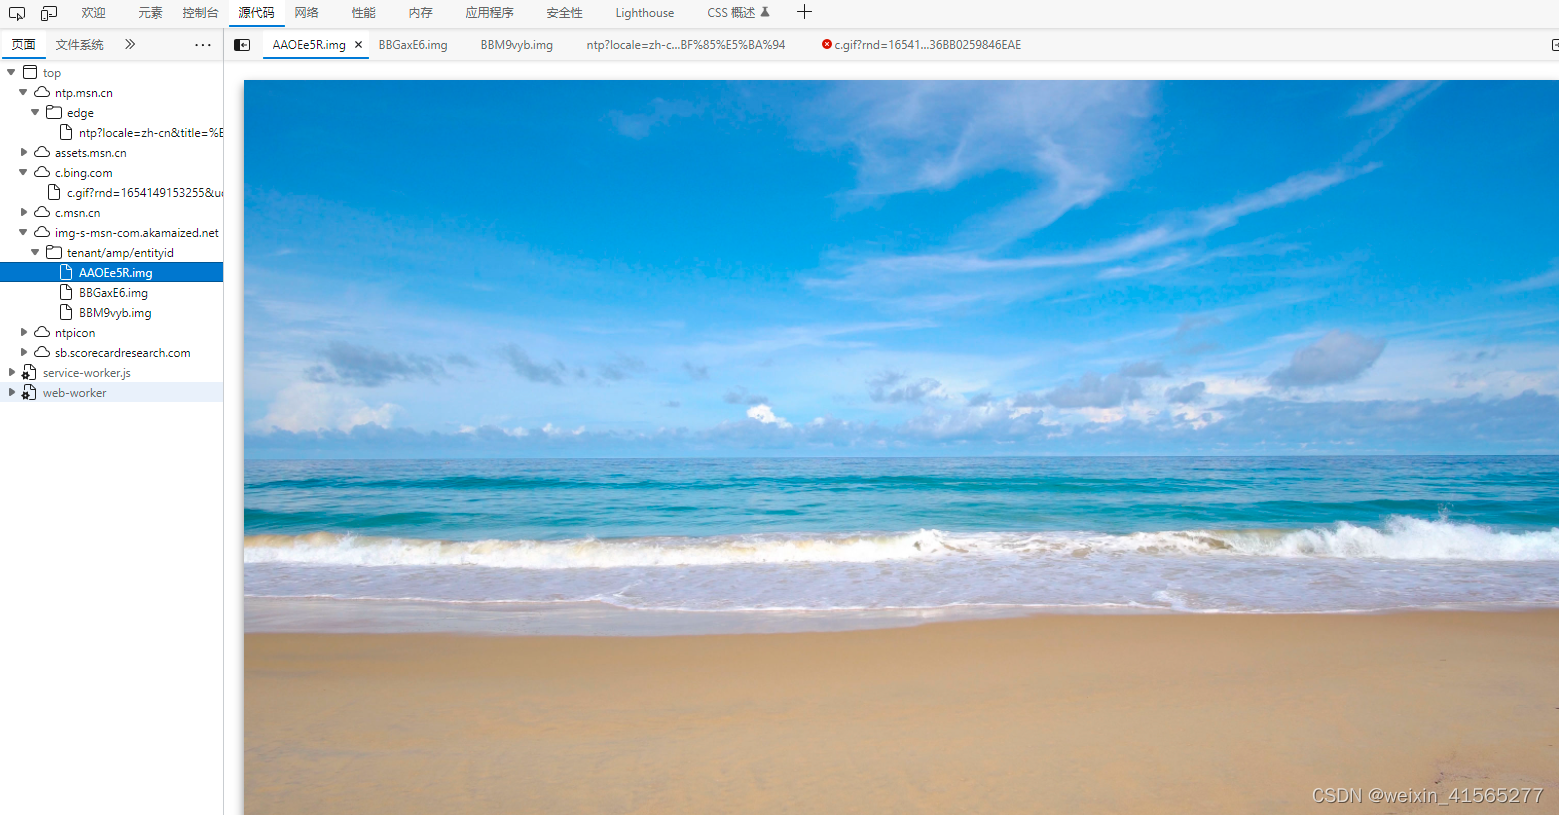The height and width of the screenshot is (815, 1559).
Task: Click the ntp.msn.cn cloud icon
Action: click(42, 92)
